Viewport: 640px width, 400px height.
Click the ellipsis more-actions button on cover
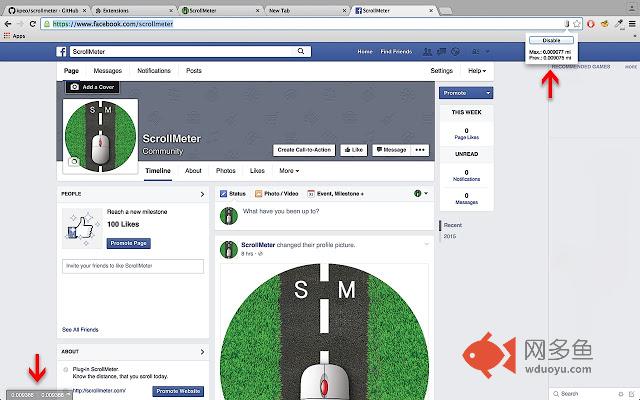coord(420,150)
